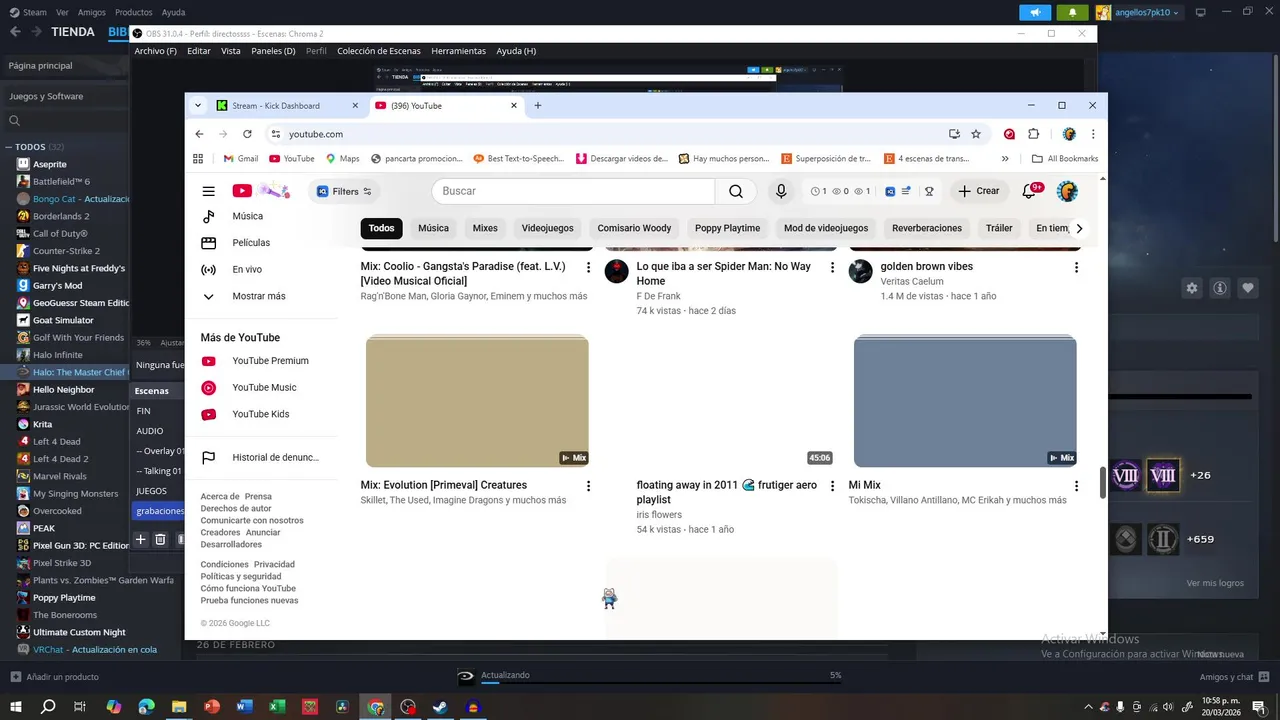Open Steam TIENDA navigation link
Image resolution: width=1280 pixels, height=720 pixels.
click(73, 32)
